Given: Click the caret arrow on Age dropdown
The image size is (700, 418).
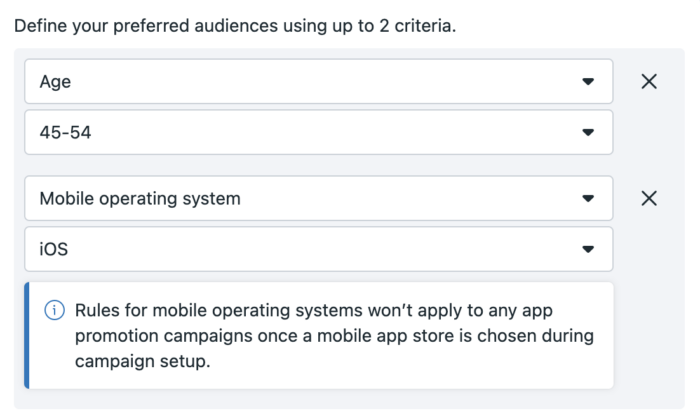Looking at the screenshot, I should tap(588, 81).
